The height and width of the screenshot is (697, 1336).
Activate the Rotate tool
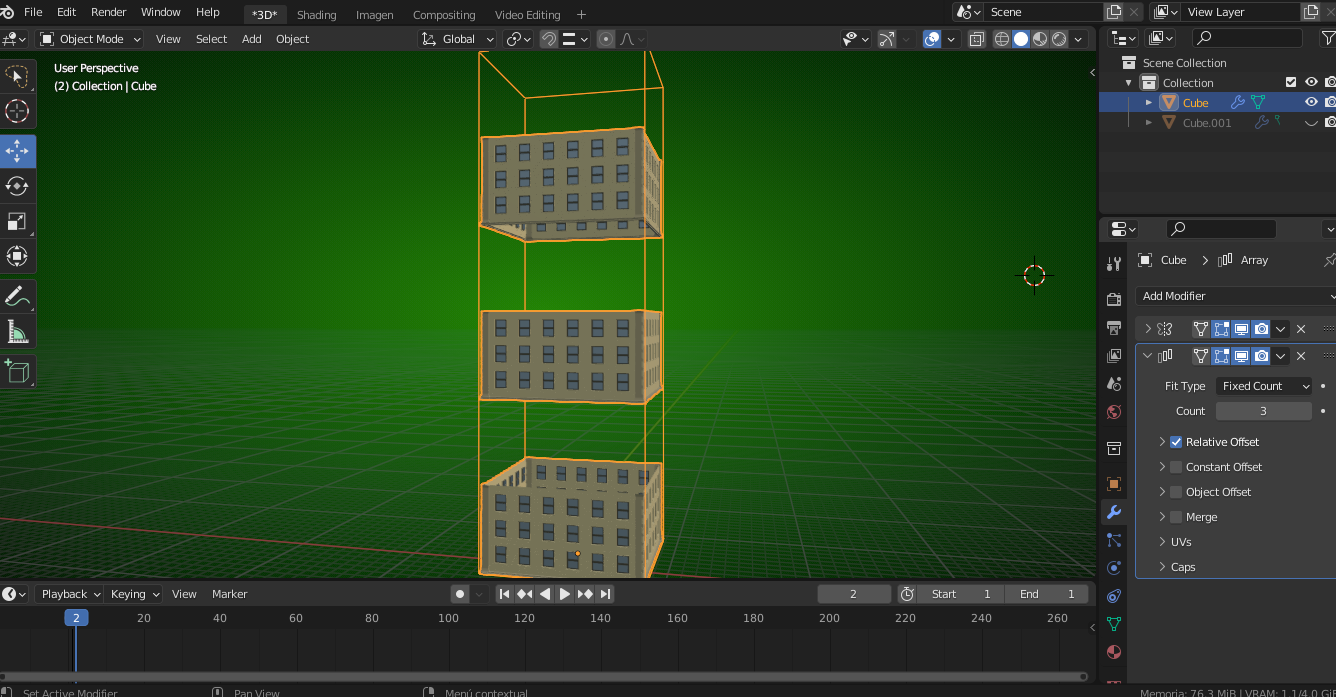pyautogui.click(x=17, y=186)
